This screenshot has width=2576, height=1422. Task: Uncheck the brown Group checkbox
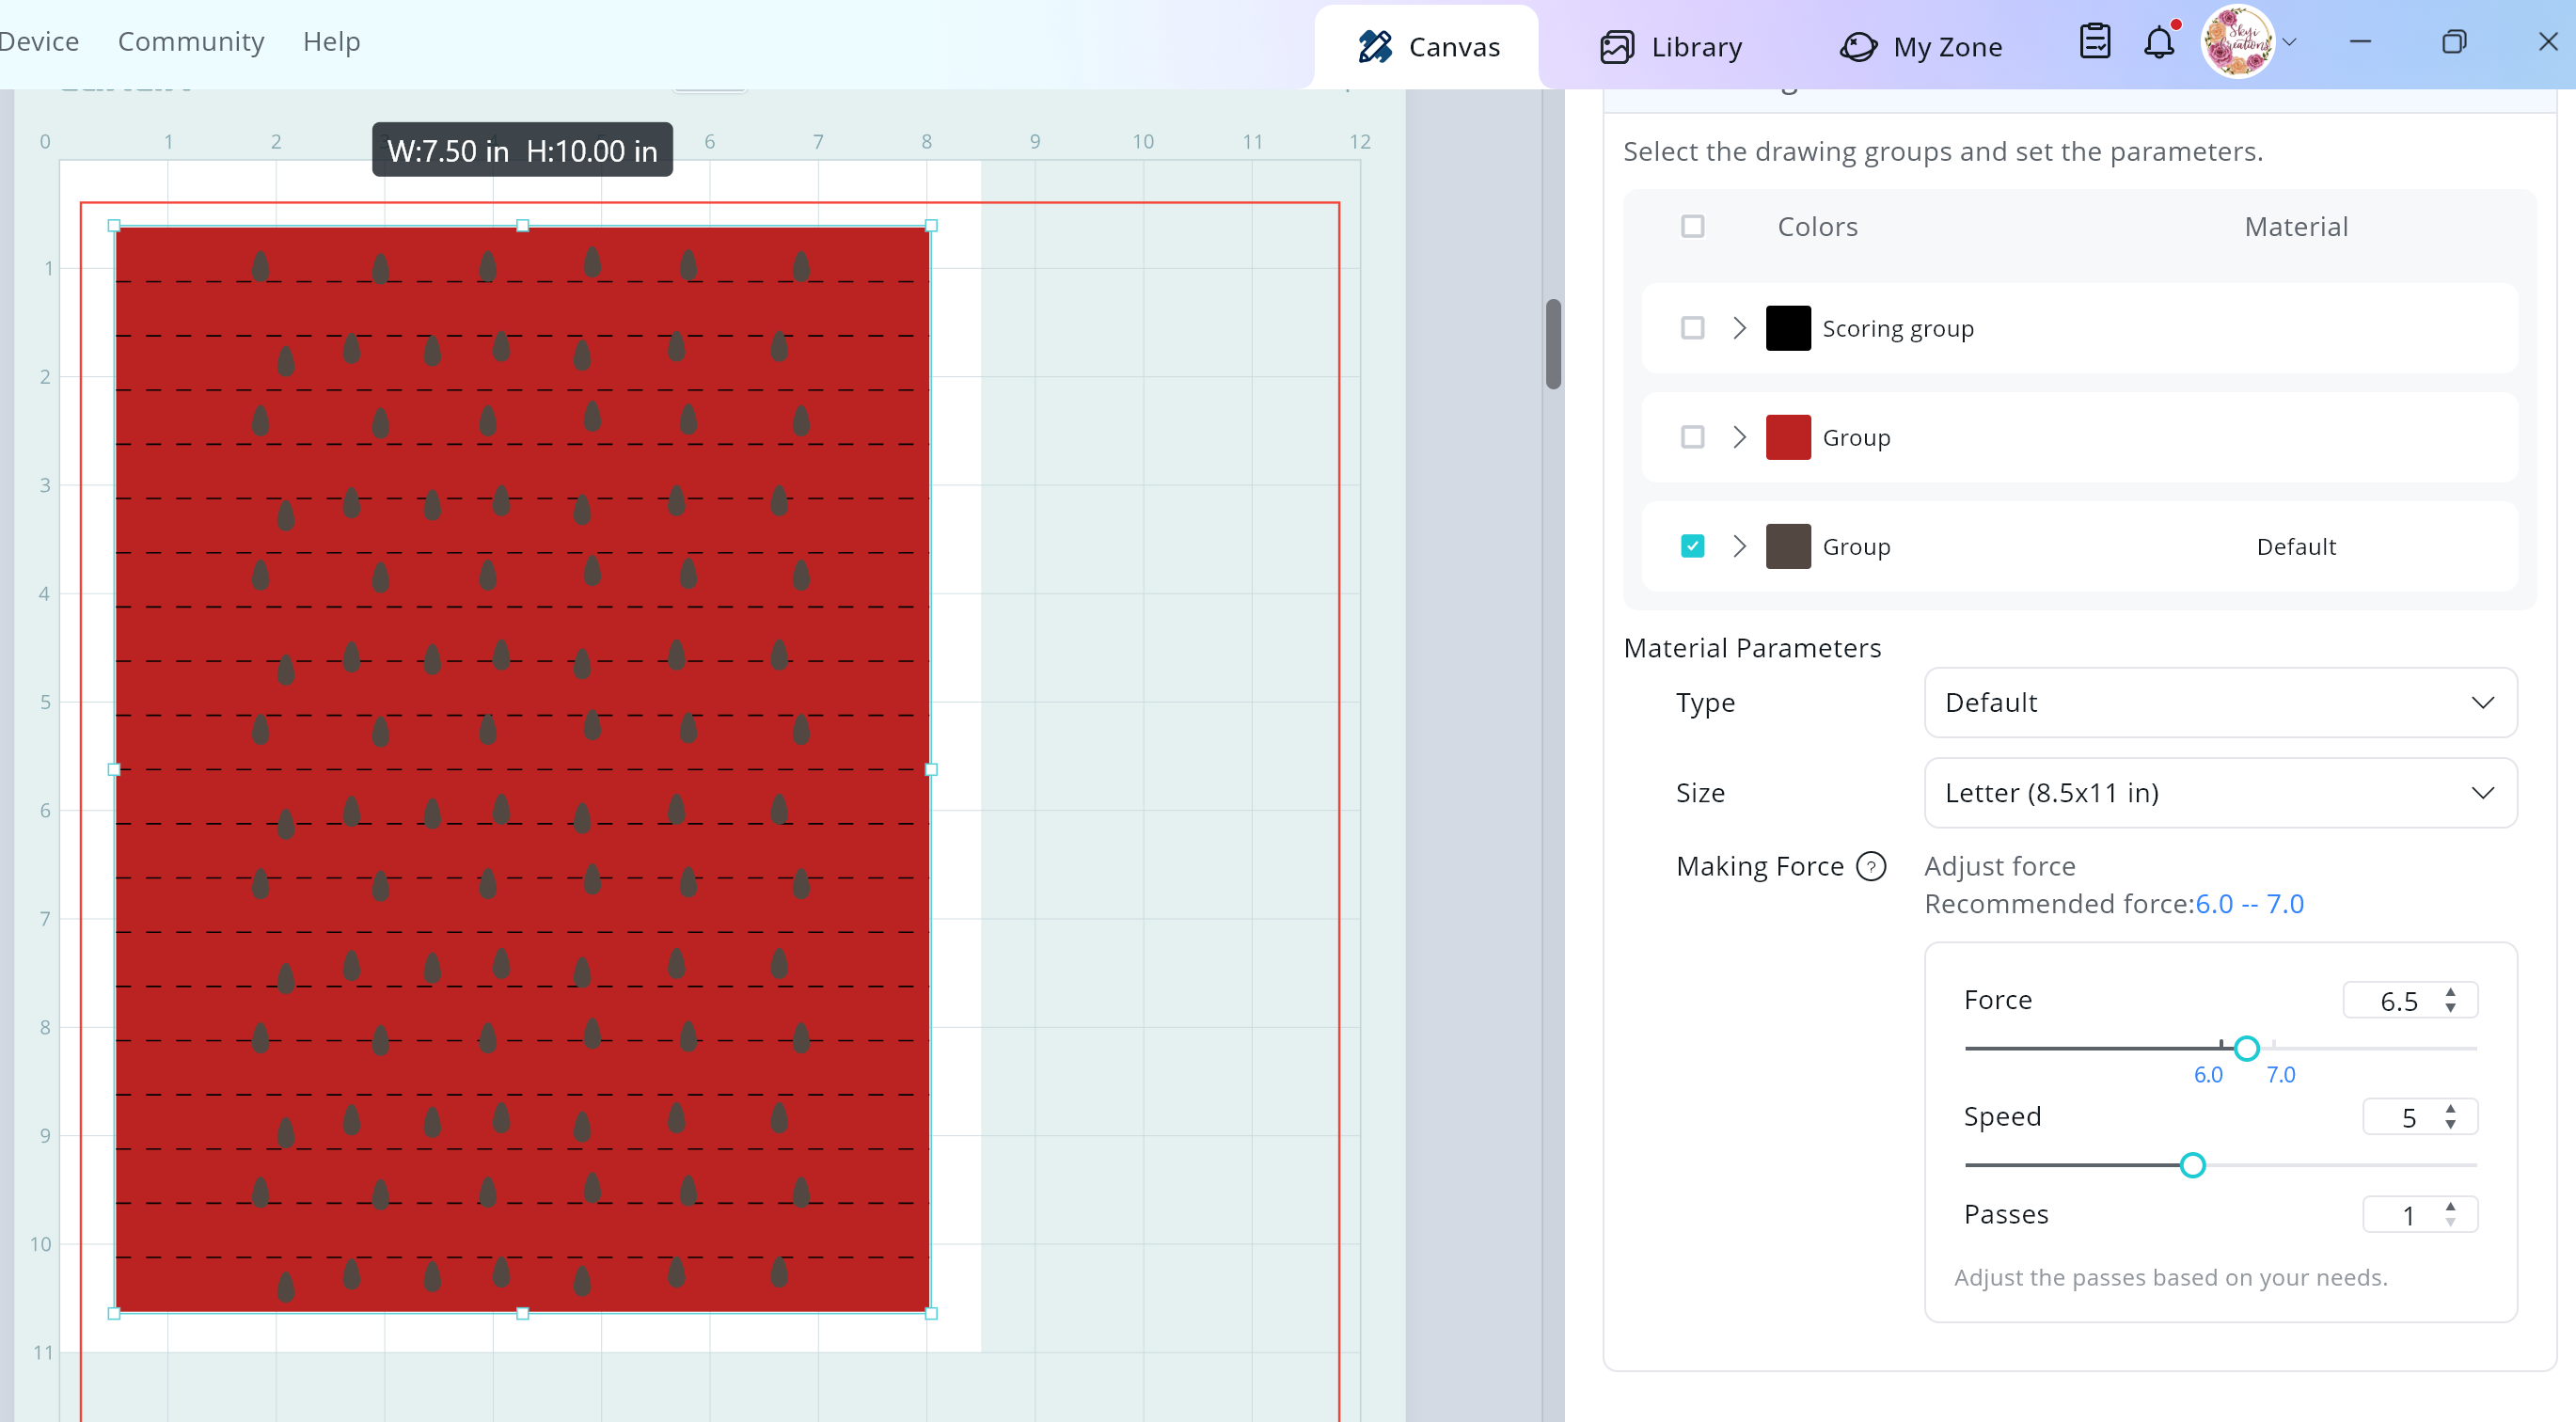pyautogui.click(x=1692, y=546)
